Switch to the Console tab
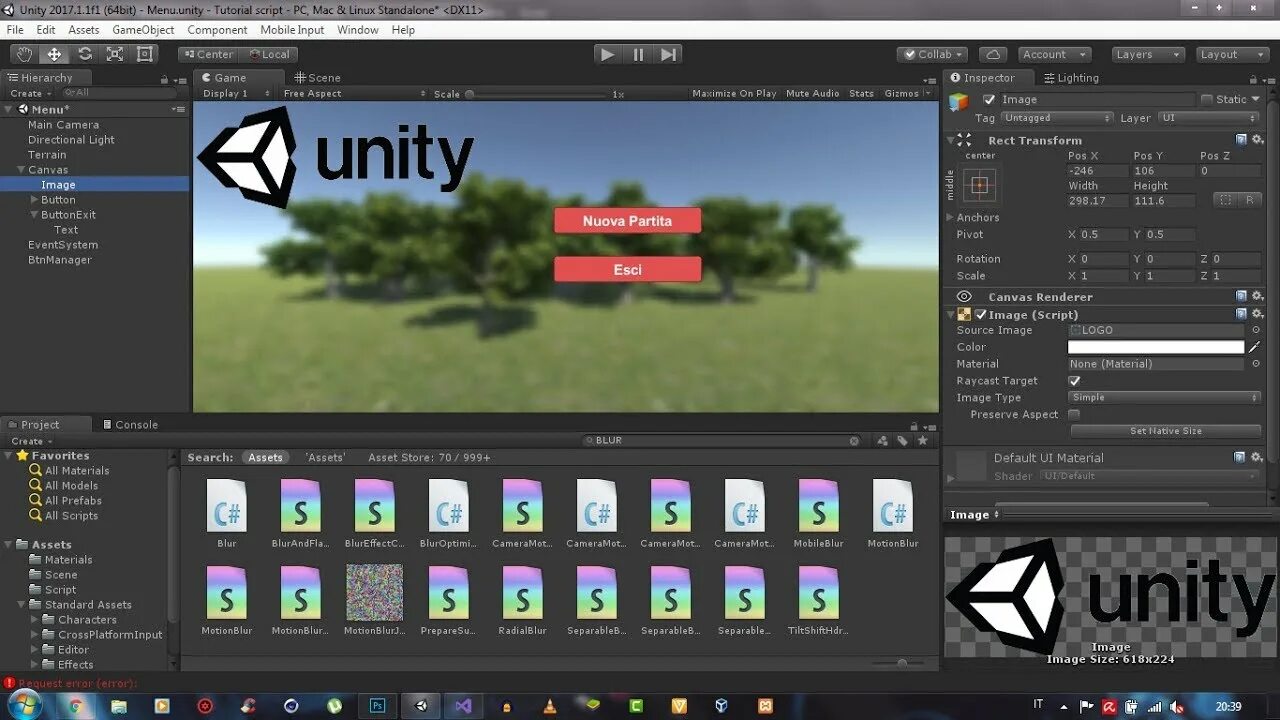The height and width of the screenshot is (720, 1280). click(x=129, y=424)
